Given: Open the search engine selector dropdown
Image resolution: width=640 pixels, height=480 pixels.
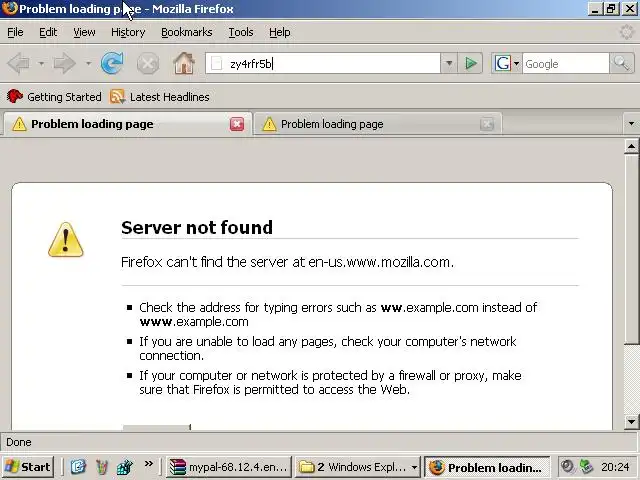Looking at the screenshot, I should [x=516, y=64].
